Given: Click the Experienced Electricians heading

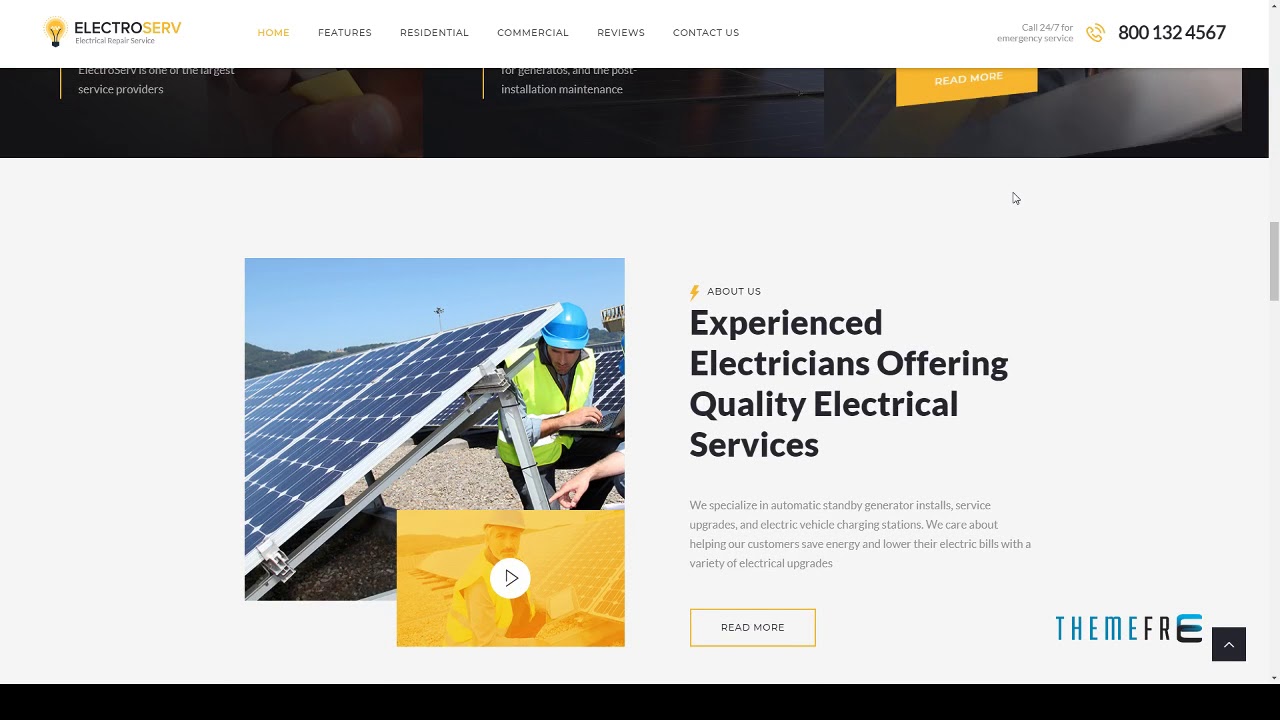Looking at the screenshot, I should click(x=849, y=383).
